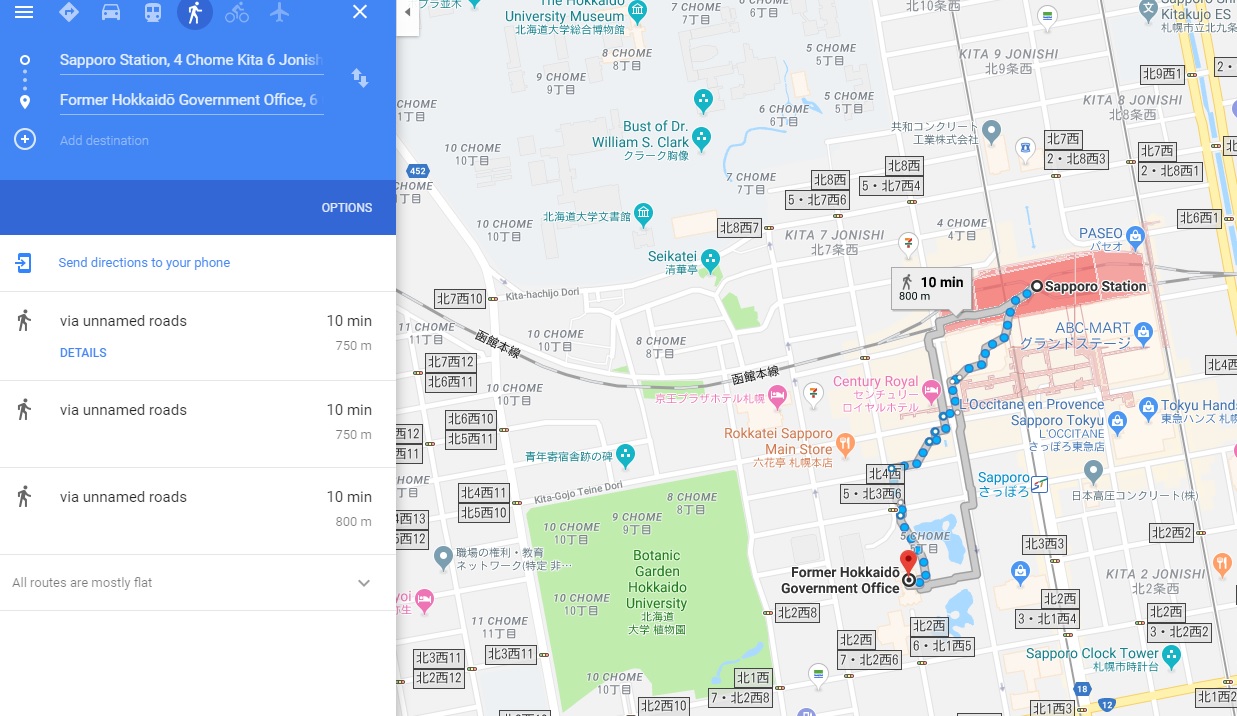Open DETAILS for the first route

83,353
